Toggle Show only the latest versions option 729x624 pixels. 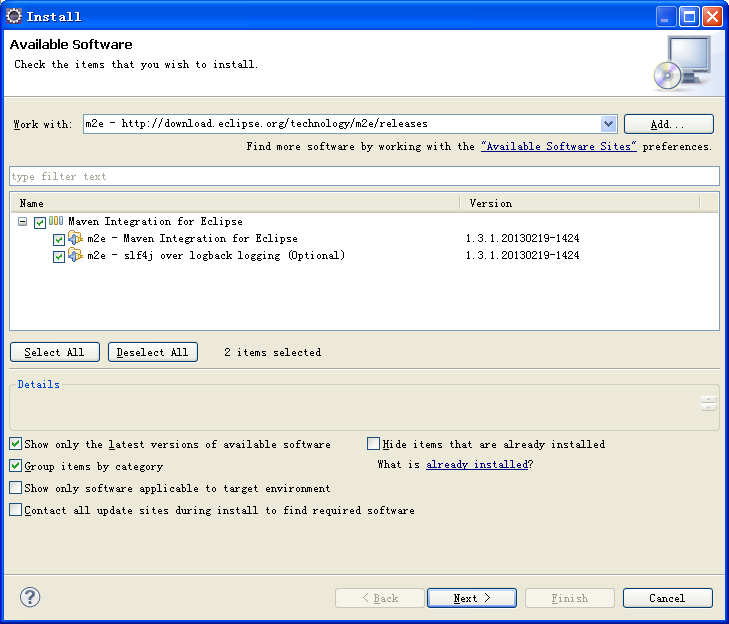pos(15,444)
